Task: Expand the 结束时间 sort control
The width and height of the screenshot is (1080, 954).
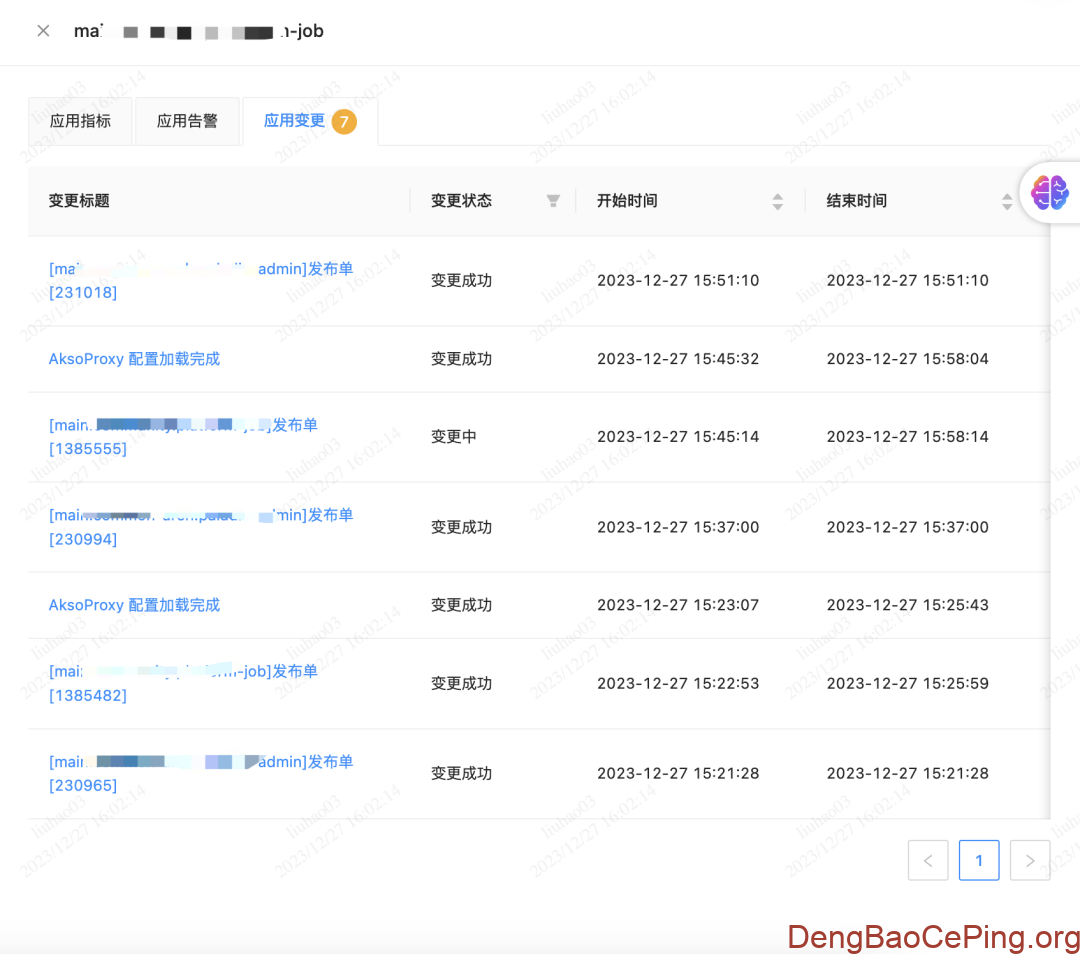Action: point(1007,200)
